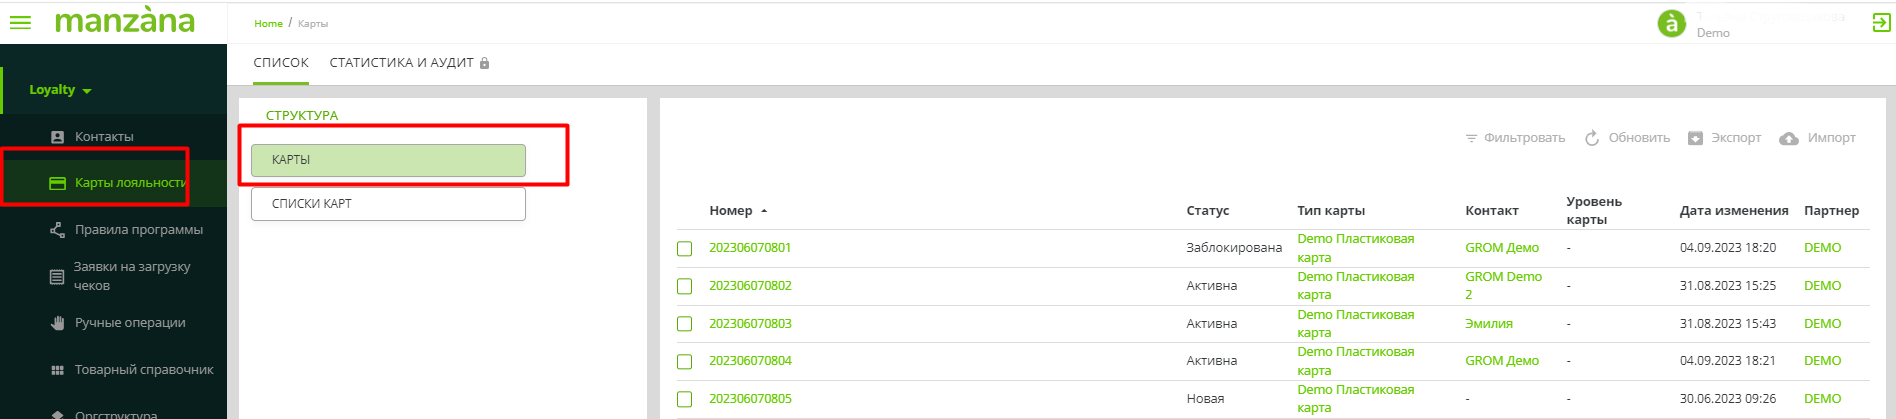
Task: Expand the Loyalty dropdown in sidebar
Action: pyautogui.click(x=60, y=90)
